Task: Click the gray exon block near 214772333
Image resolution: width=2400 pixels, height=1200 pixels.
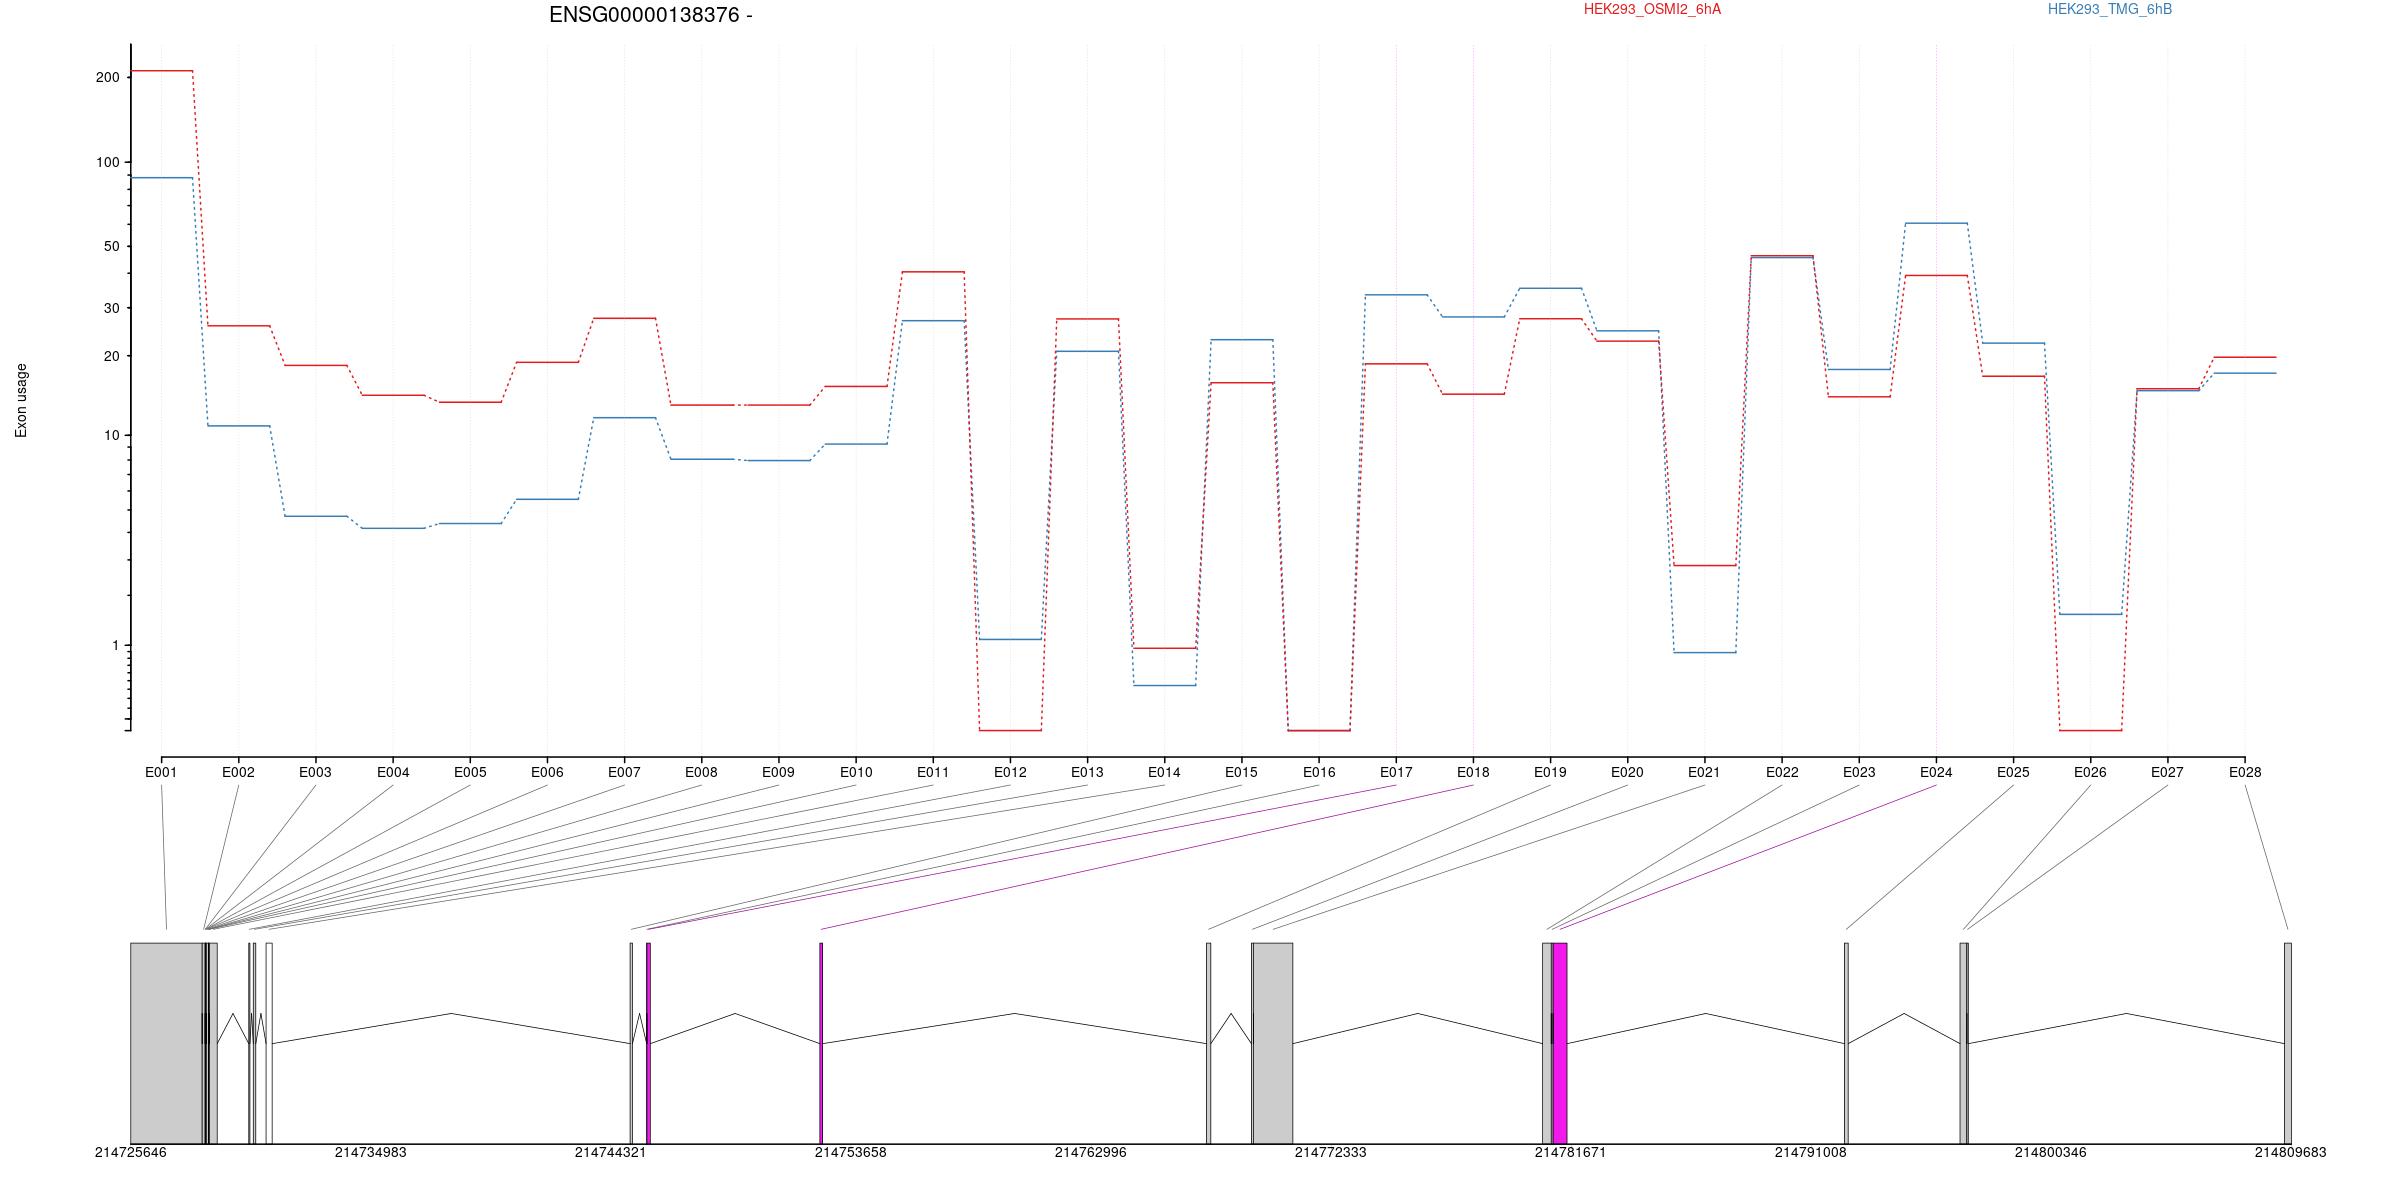Action: [x=1273, y=1043]
